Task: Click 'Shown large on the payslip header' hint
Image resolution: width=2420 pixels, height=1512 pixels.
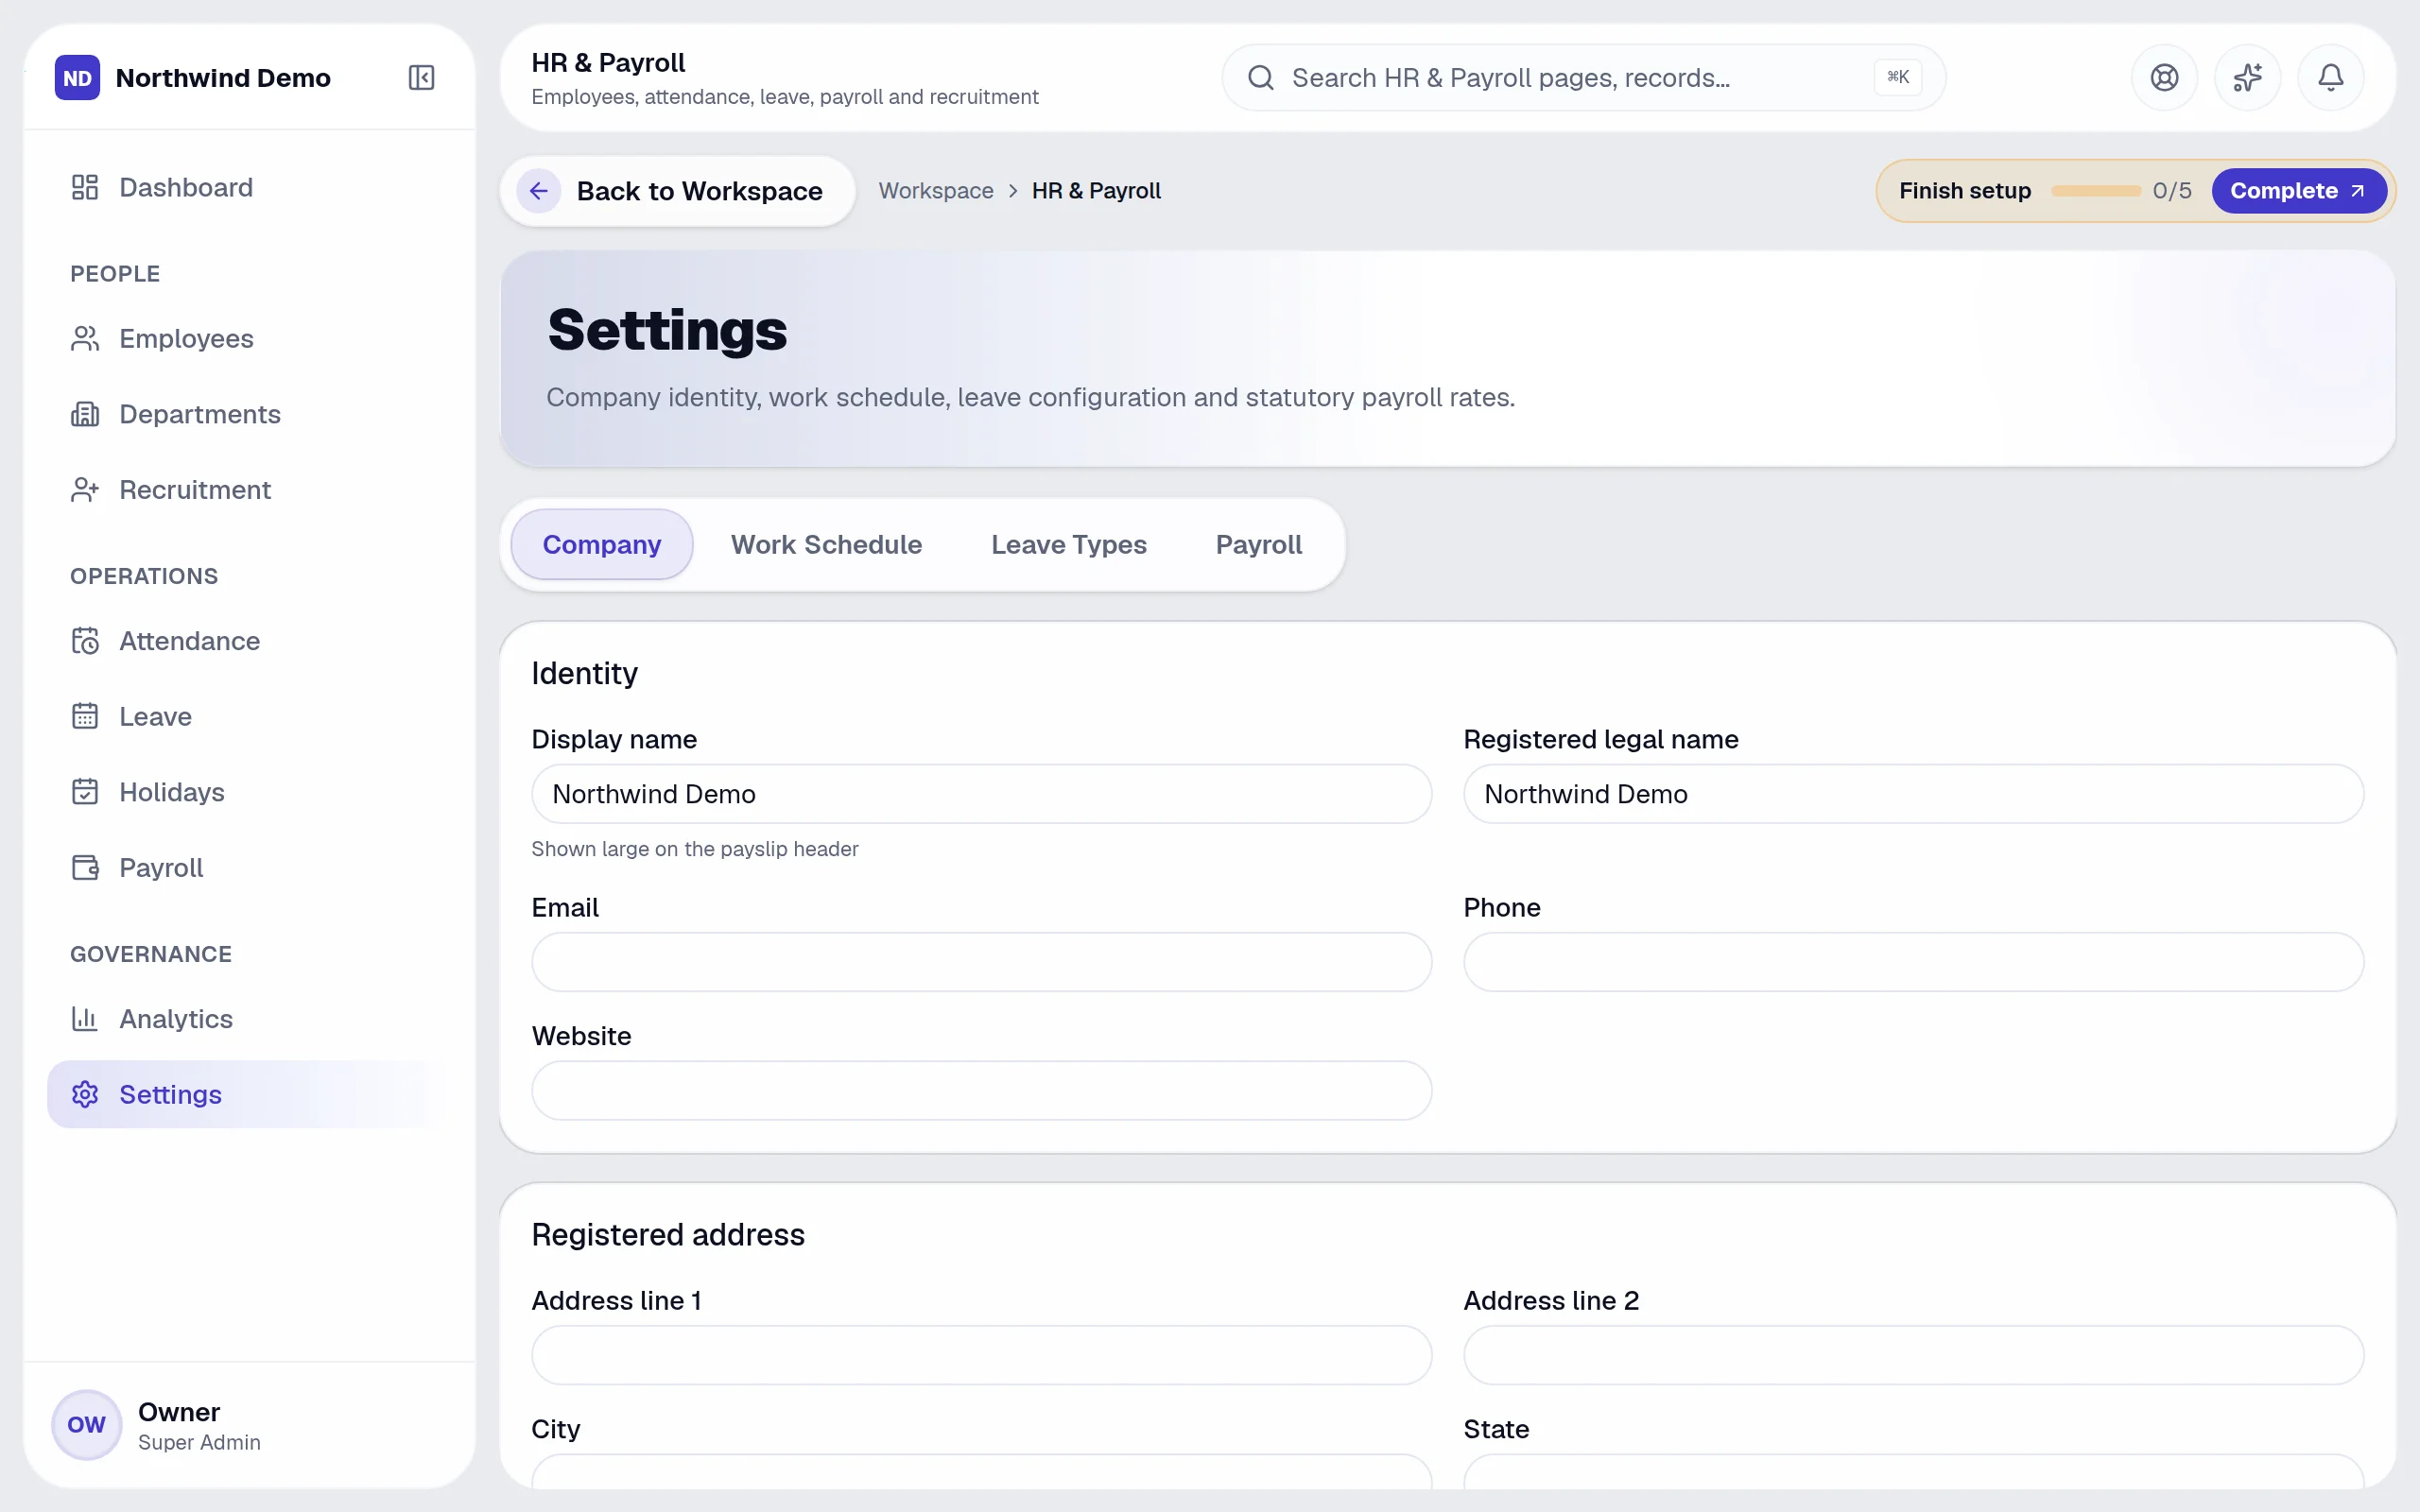Action: tap(695, 849)
